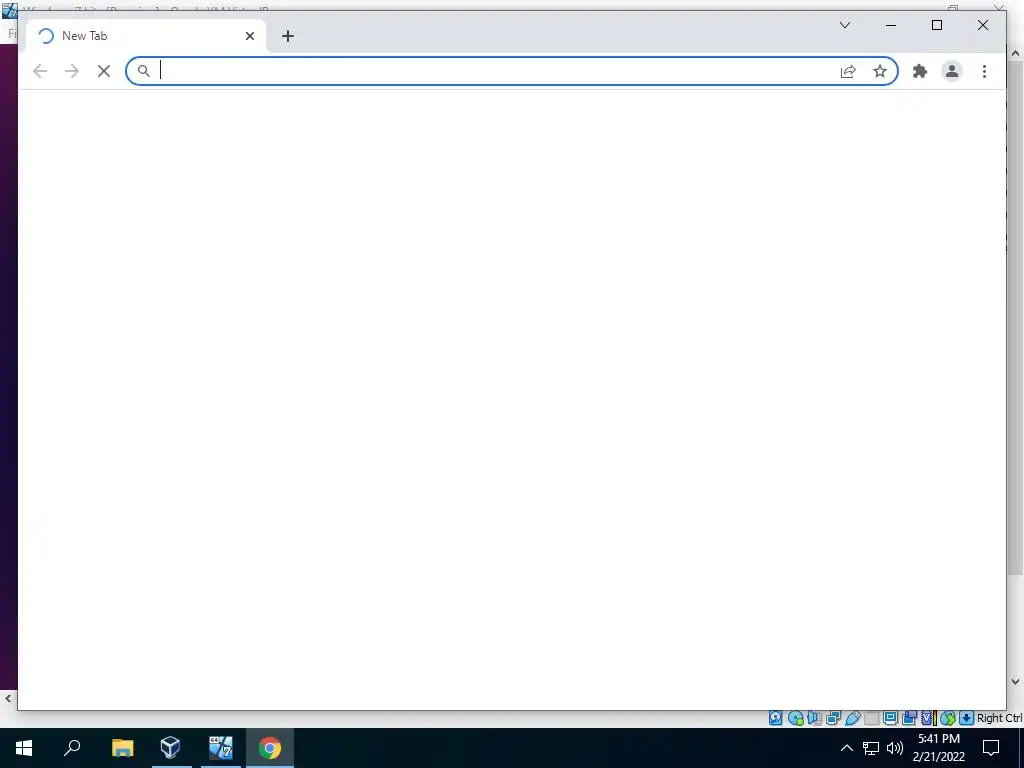Screen dimensions: 1024x768
Task: Bookmark this tab with the star icon
Action: pyautogui.click(x=880, y=71)
